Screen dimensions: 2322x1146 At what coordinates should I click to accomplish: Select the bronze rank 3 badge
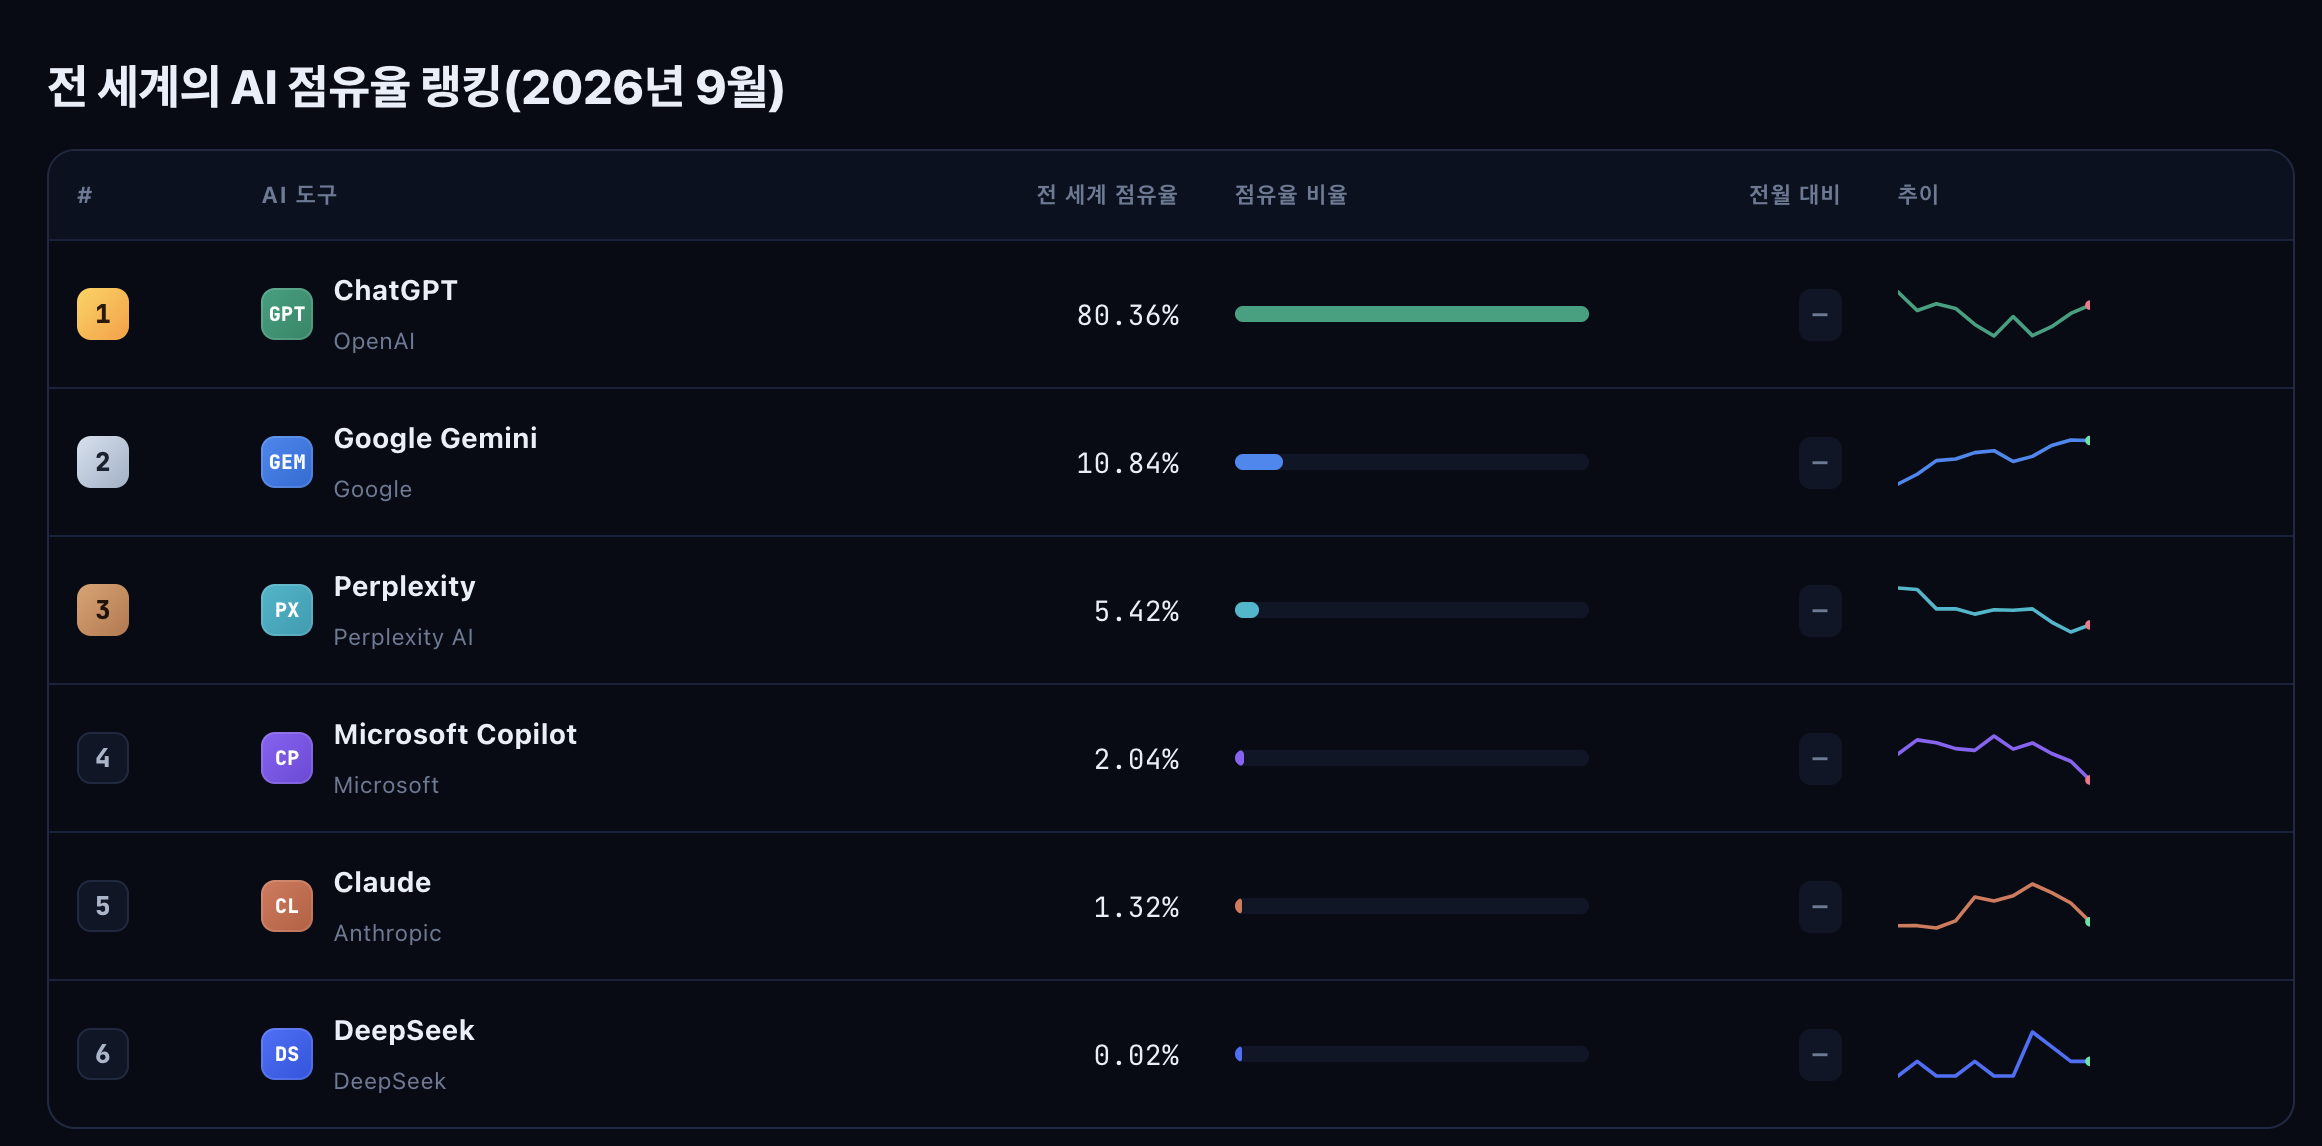coord(103,610)
